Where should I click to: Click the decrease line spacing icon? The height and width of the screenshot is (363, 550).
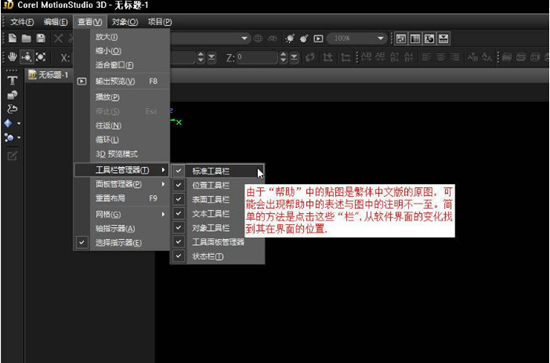tap(409, 57)
